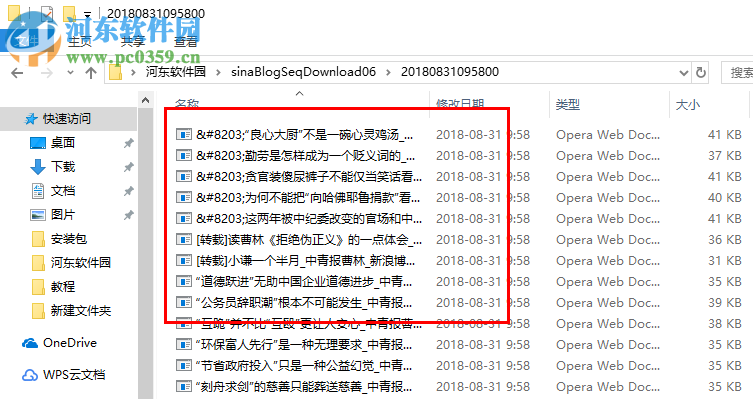Click the search box field

[x=738, y=73]
